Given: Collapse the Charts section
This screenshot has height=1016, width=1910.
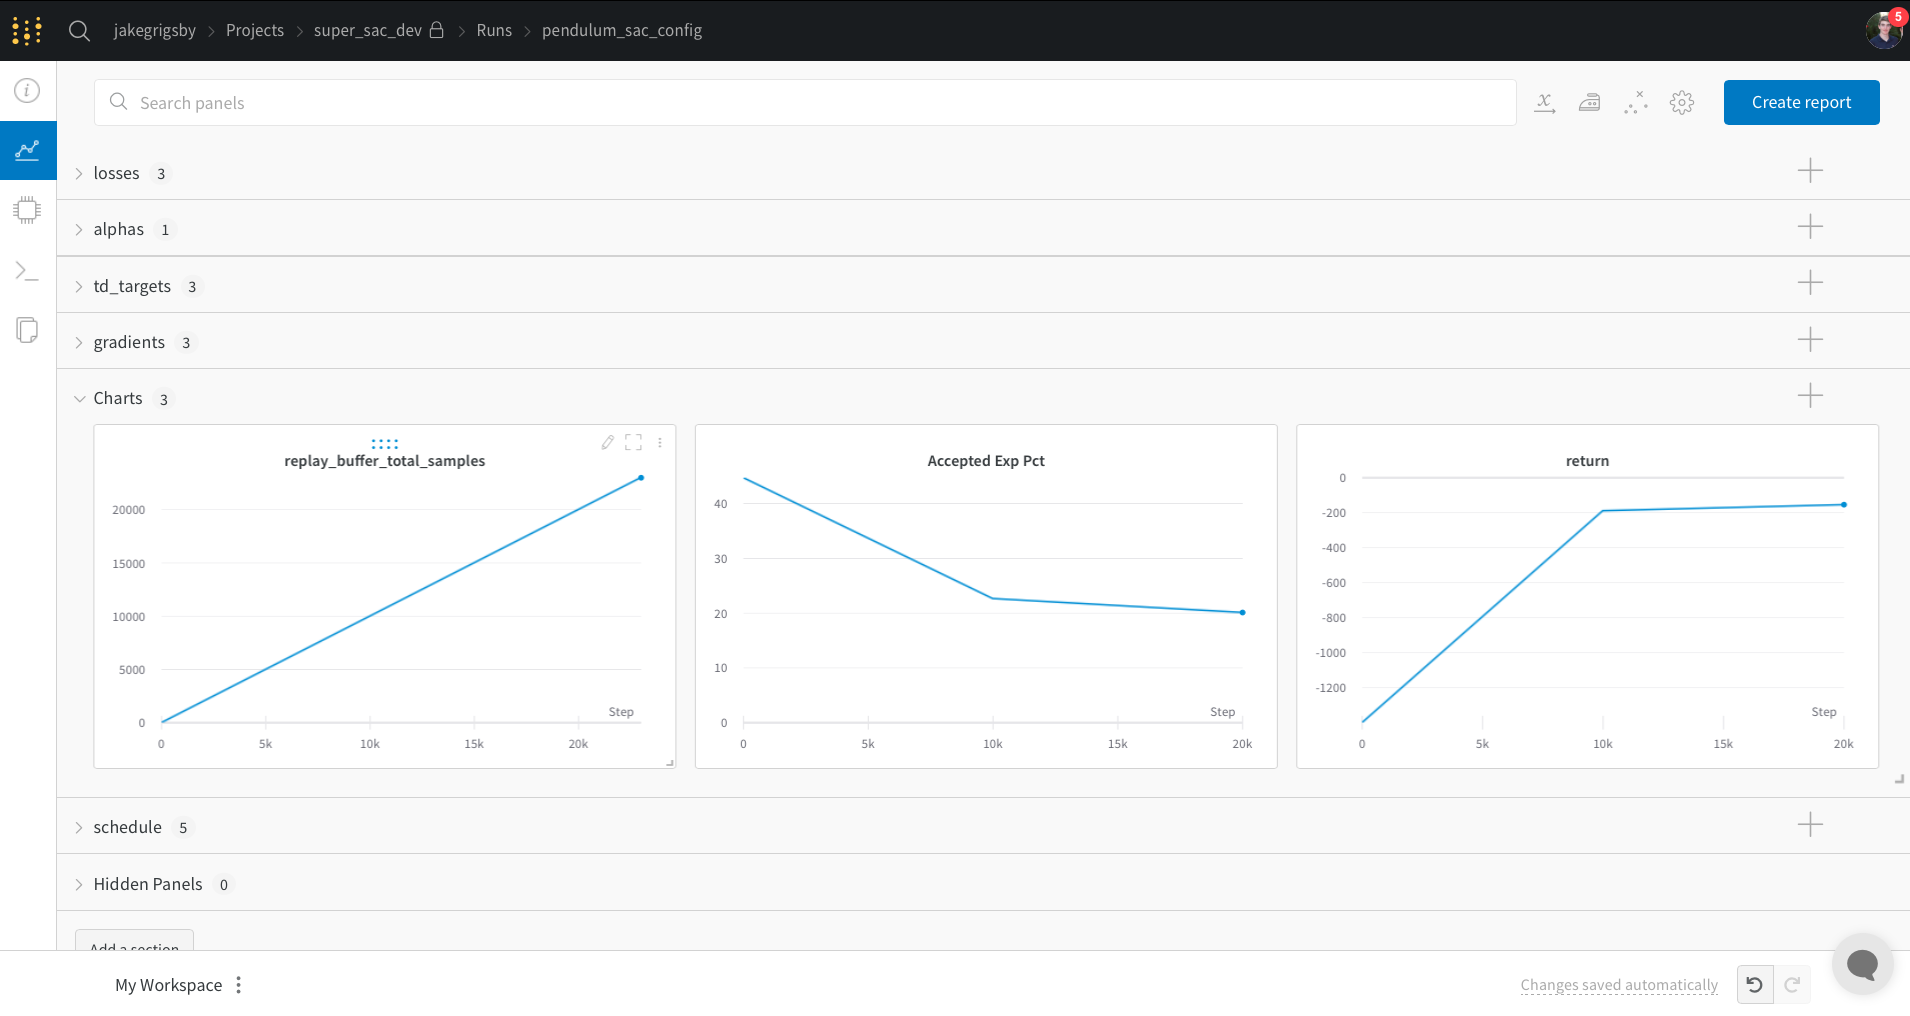Looking at the screenshot, I should click(79, 399).
